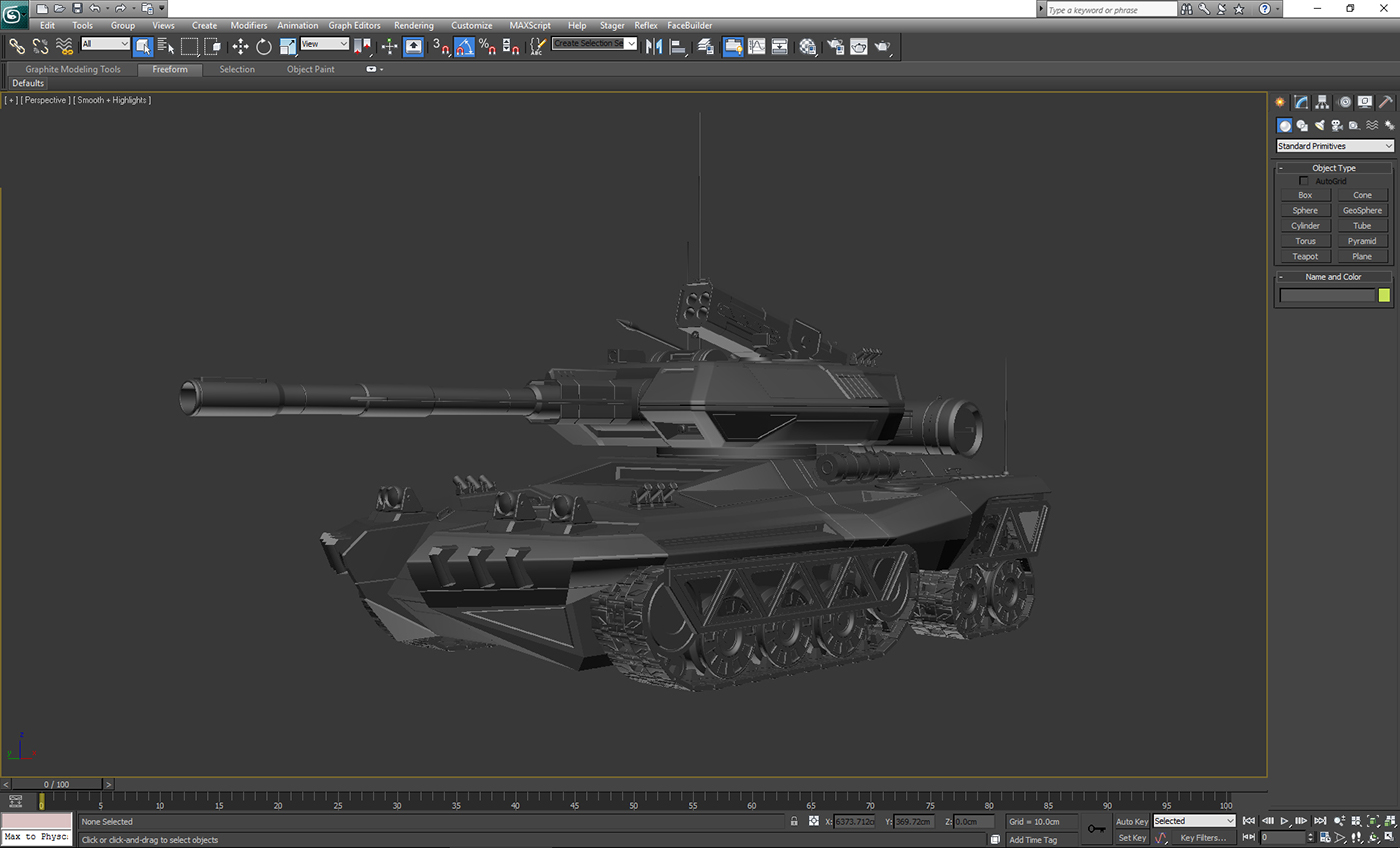Open the selection filter All dropdown
Viewport: 1400px width, 848px height.
pos(105,45)
